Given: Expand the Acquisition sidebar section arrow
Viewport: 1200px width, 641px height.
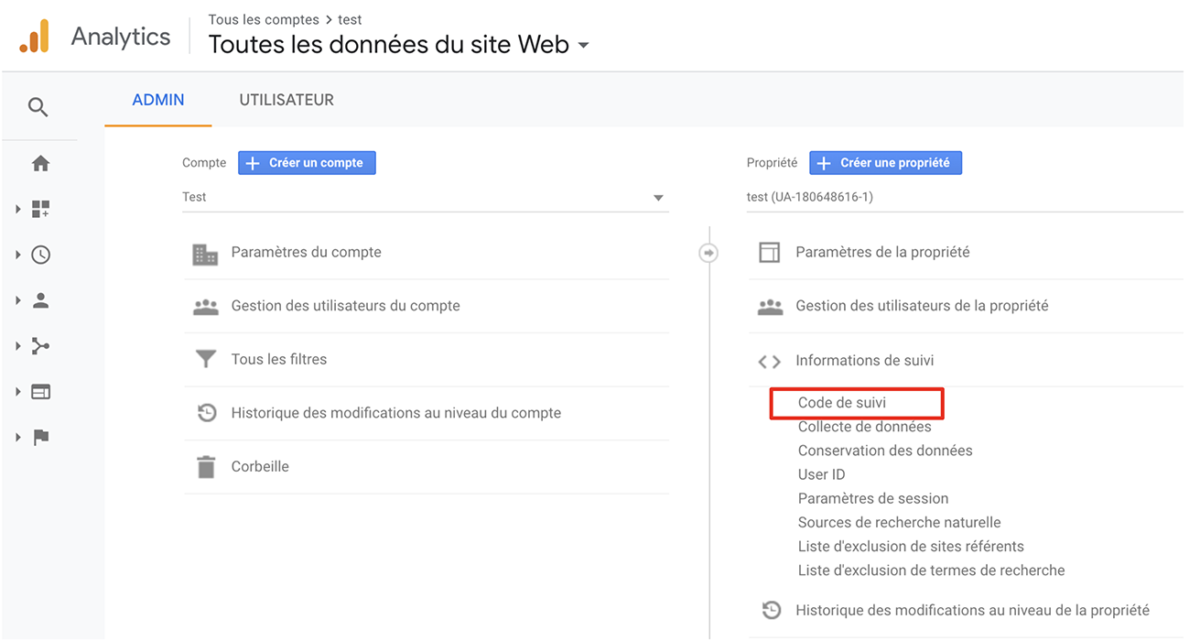Looking at the screenshot, I should 18,346.
